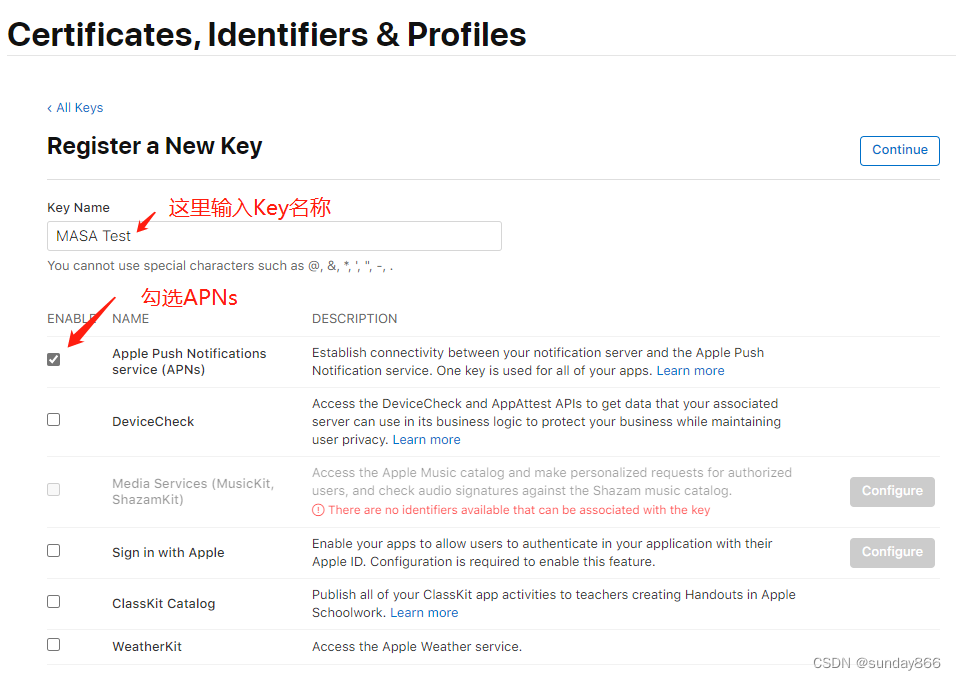The height and width of the screenshot is (680, 956).
Task: Open Learn more link for DeviceCheck
Action: (426, 440)
